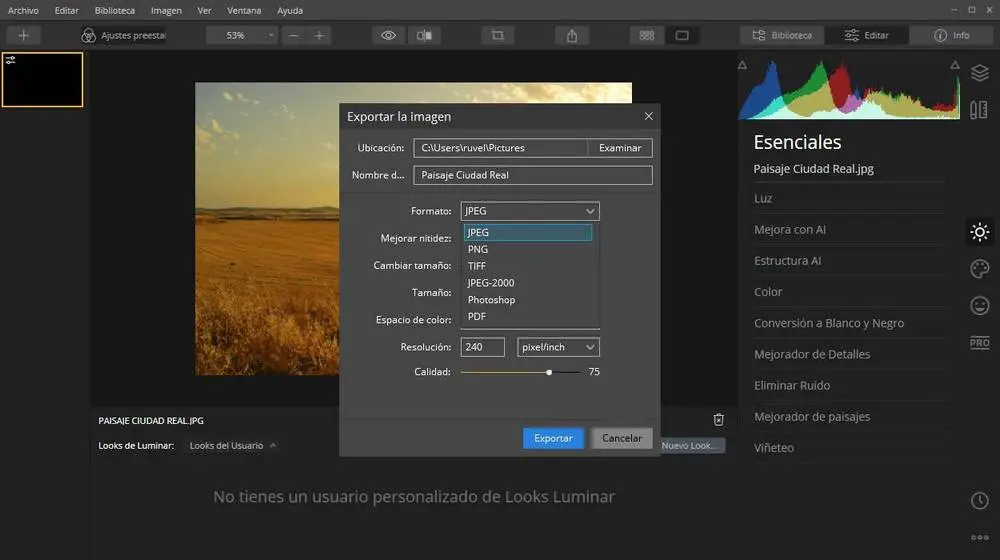
Task: Expand the 53% zoom level dropdown
Action: pos(242,35)
